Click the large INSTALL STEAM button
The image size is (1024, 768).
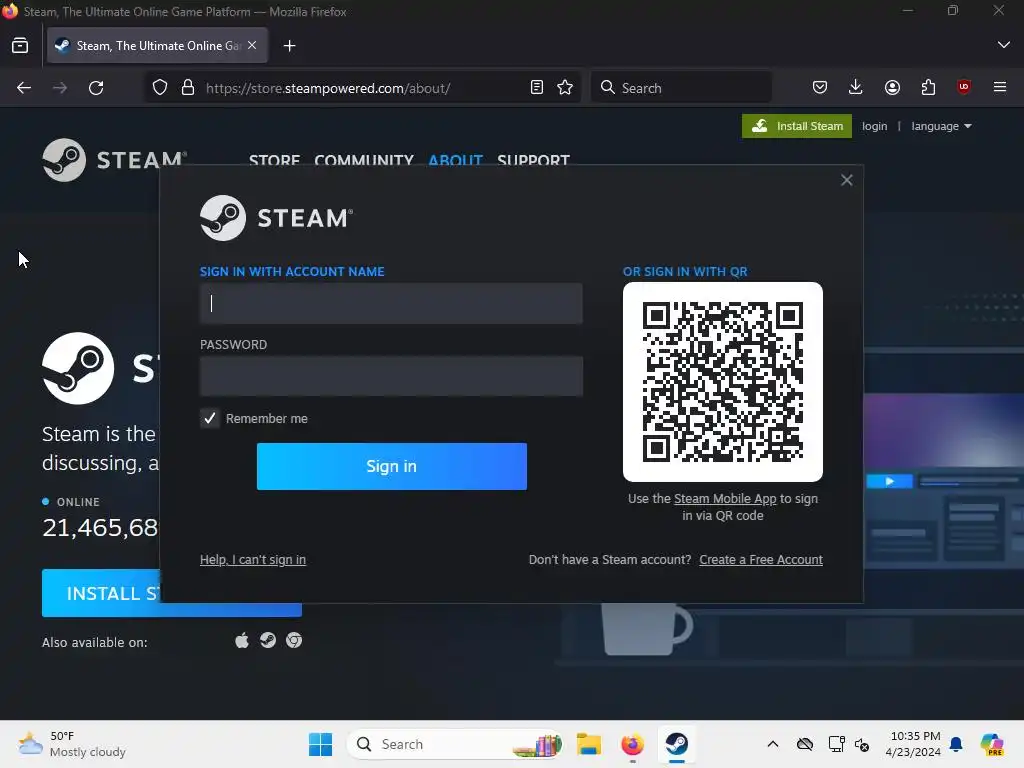pos(172,593)
